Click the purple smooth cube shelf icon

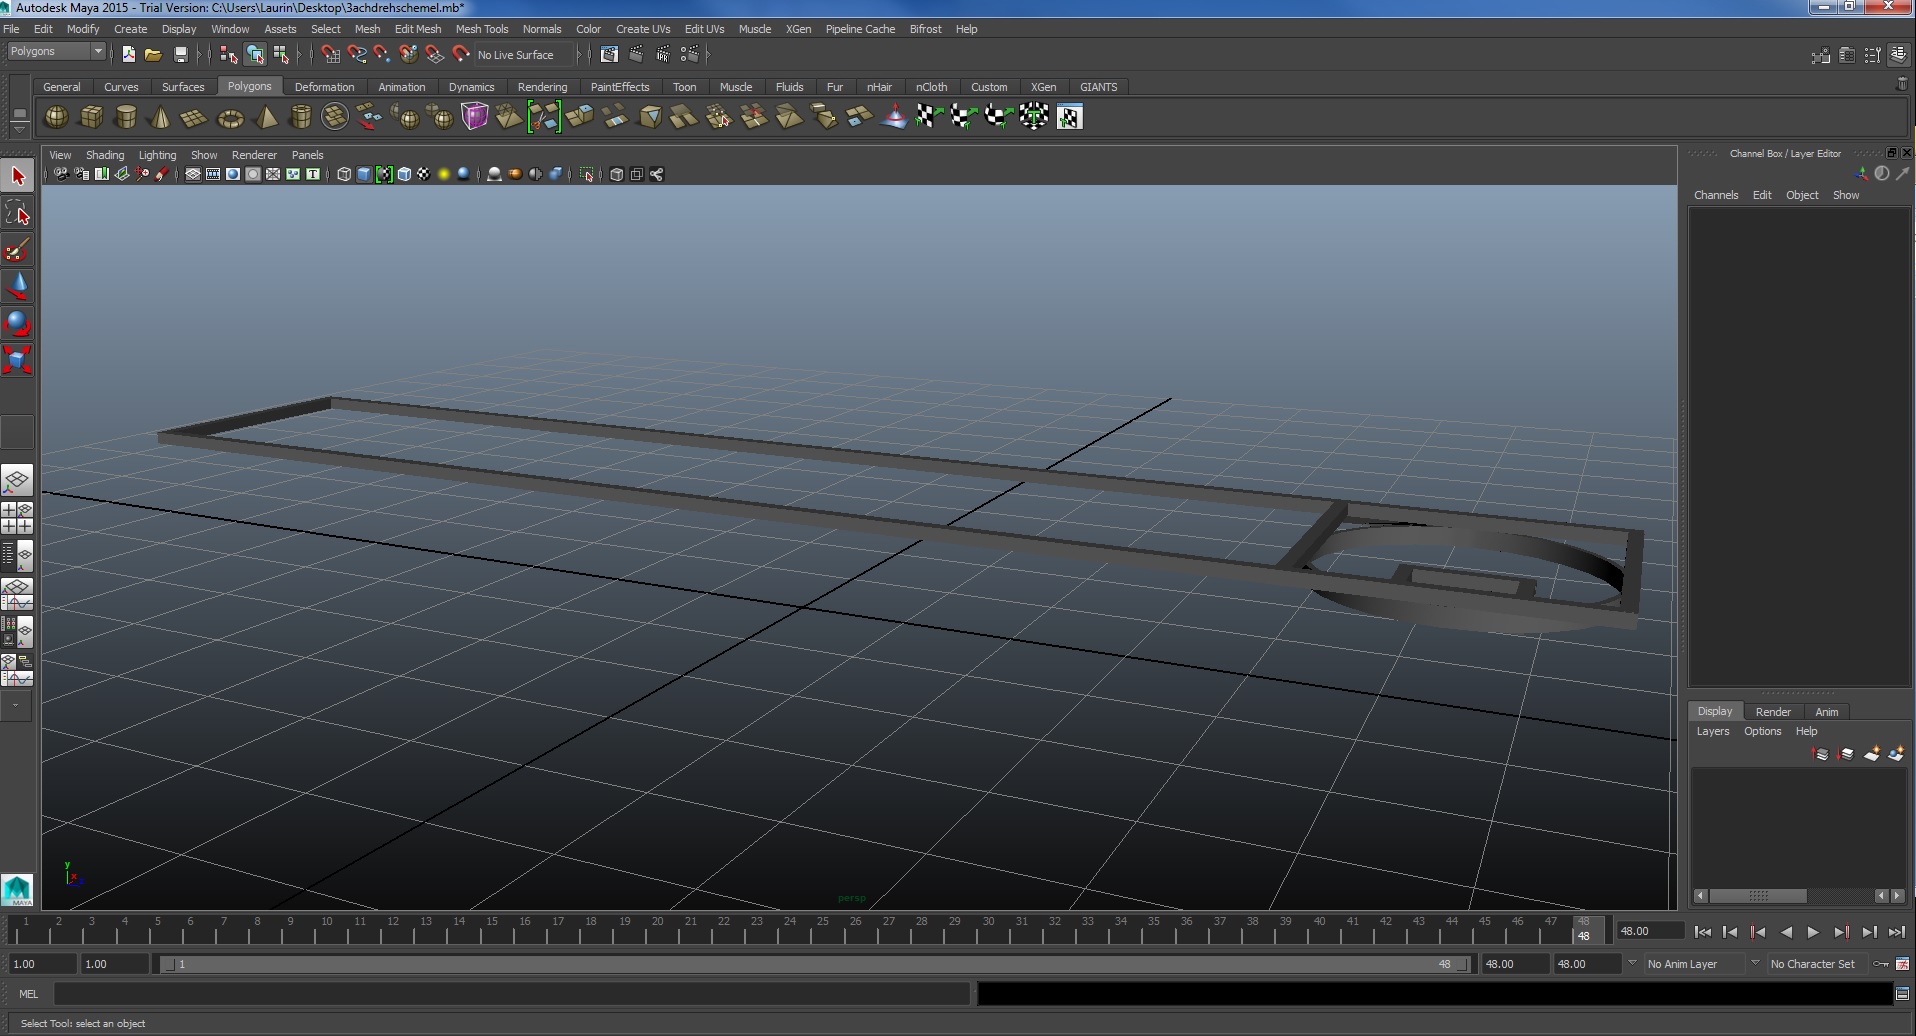(475, 117)
